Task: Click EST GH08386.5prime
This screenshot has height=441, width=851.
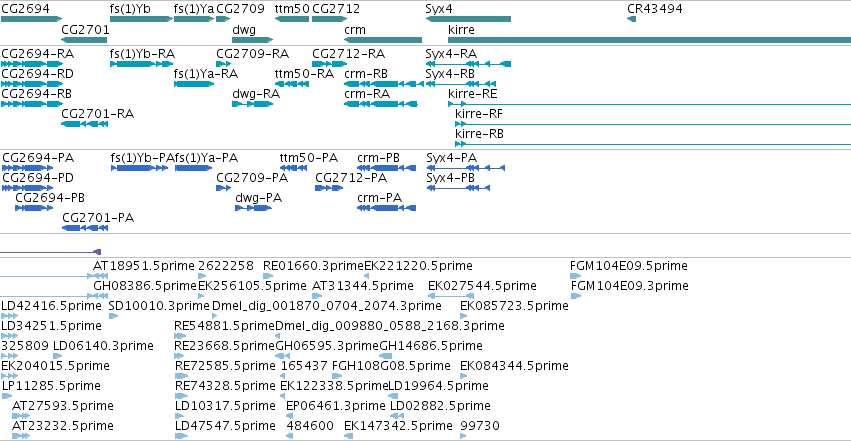Action: coord(145,286)
